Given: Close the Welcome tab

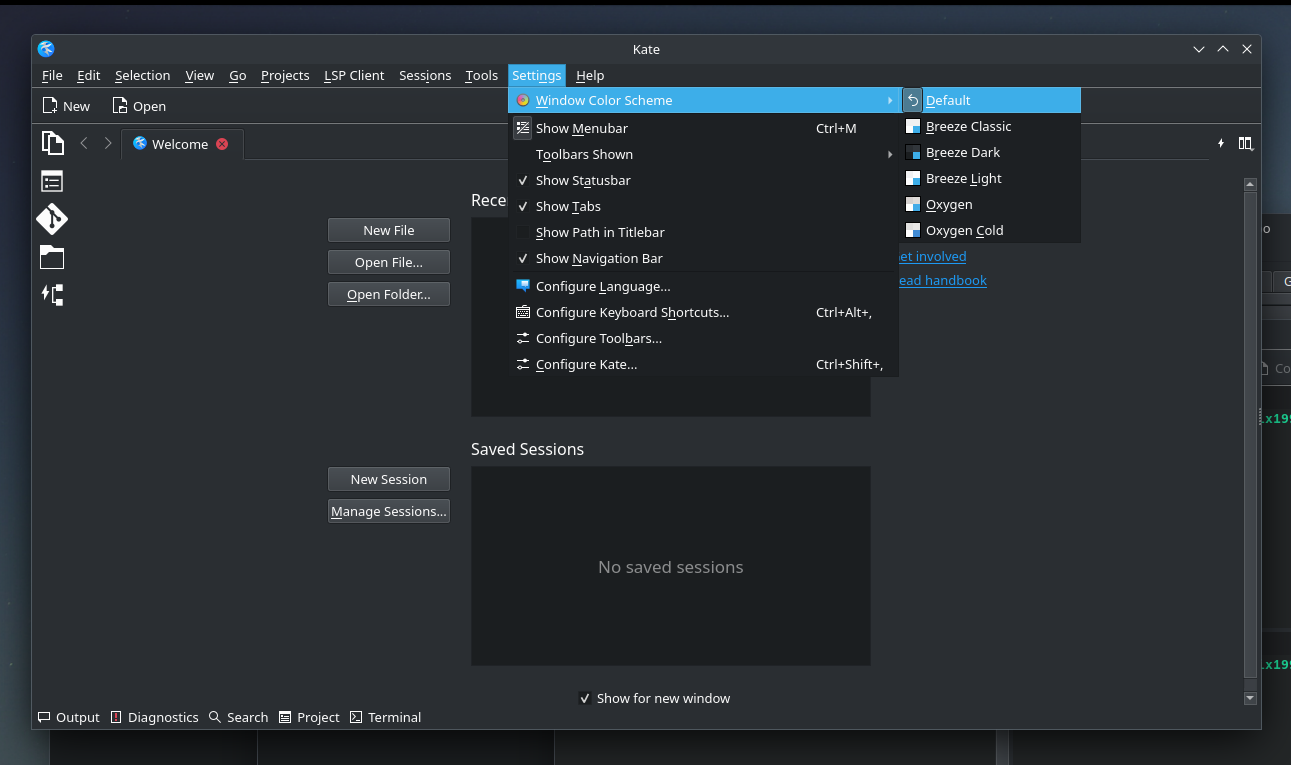Looking at the screenshot, I should [x=222, y=144].
